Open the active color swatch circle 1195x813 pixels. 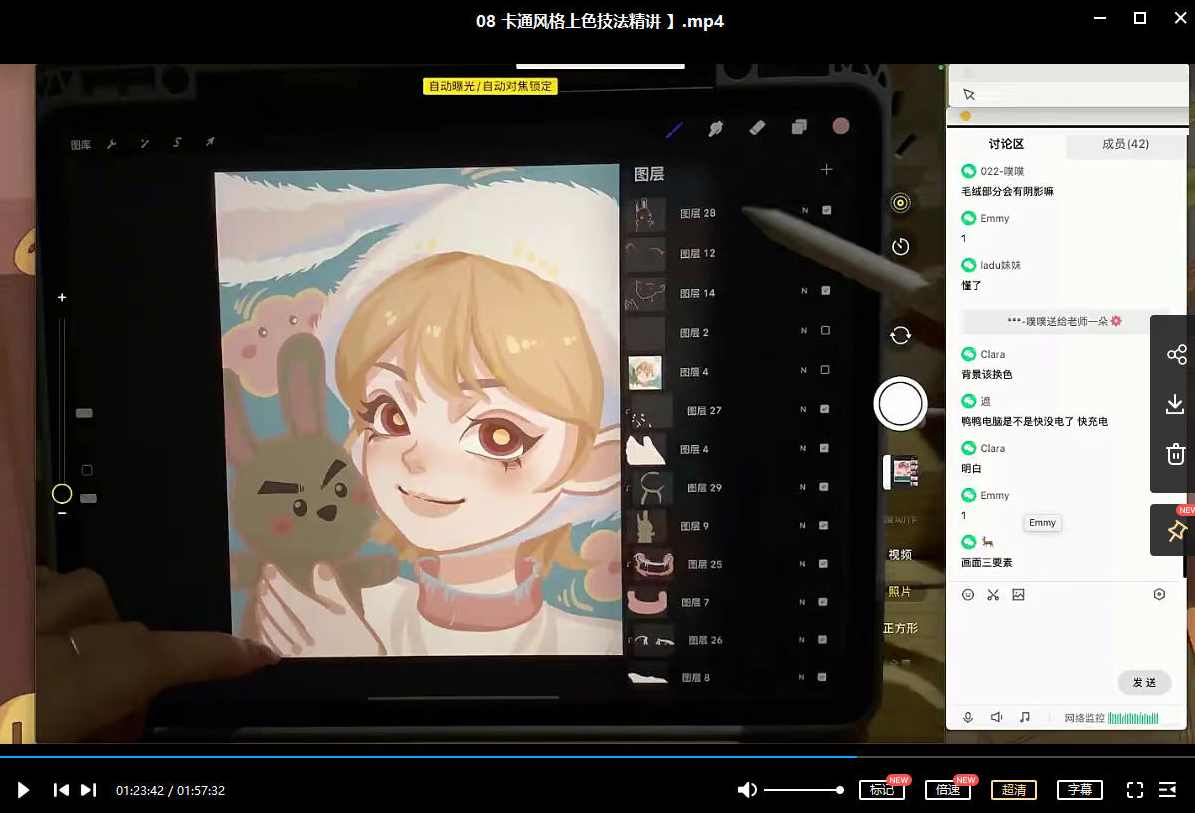coord(841,126)
